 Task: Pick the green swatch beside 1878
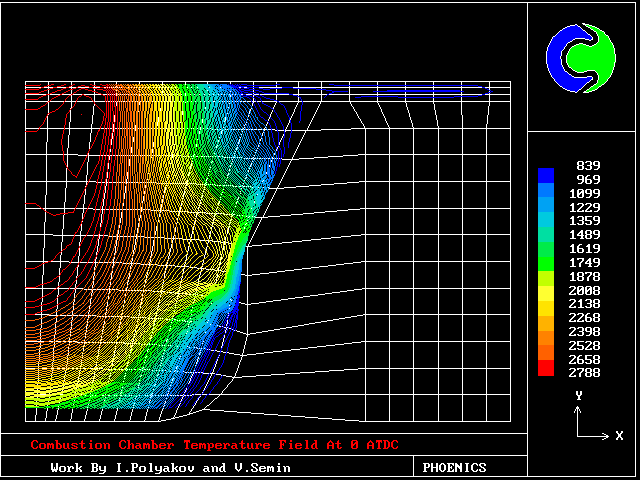pos(545,276)
